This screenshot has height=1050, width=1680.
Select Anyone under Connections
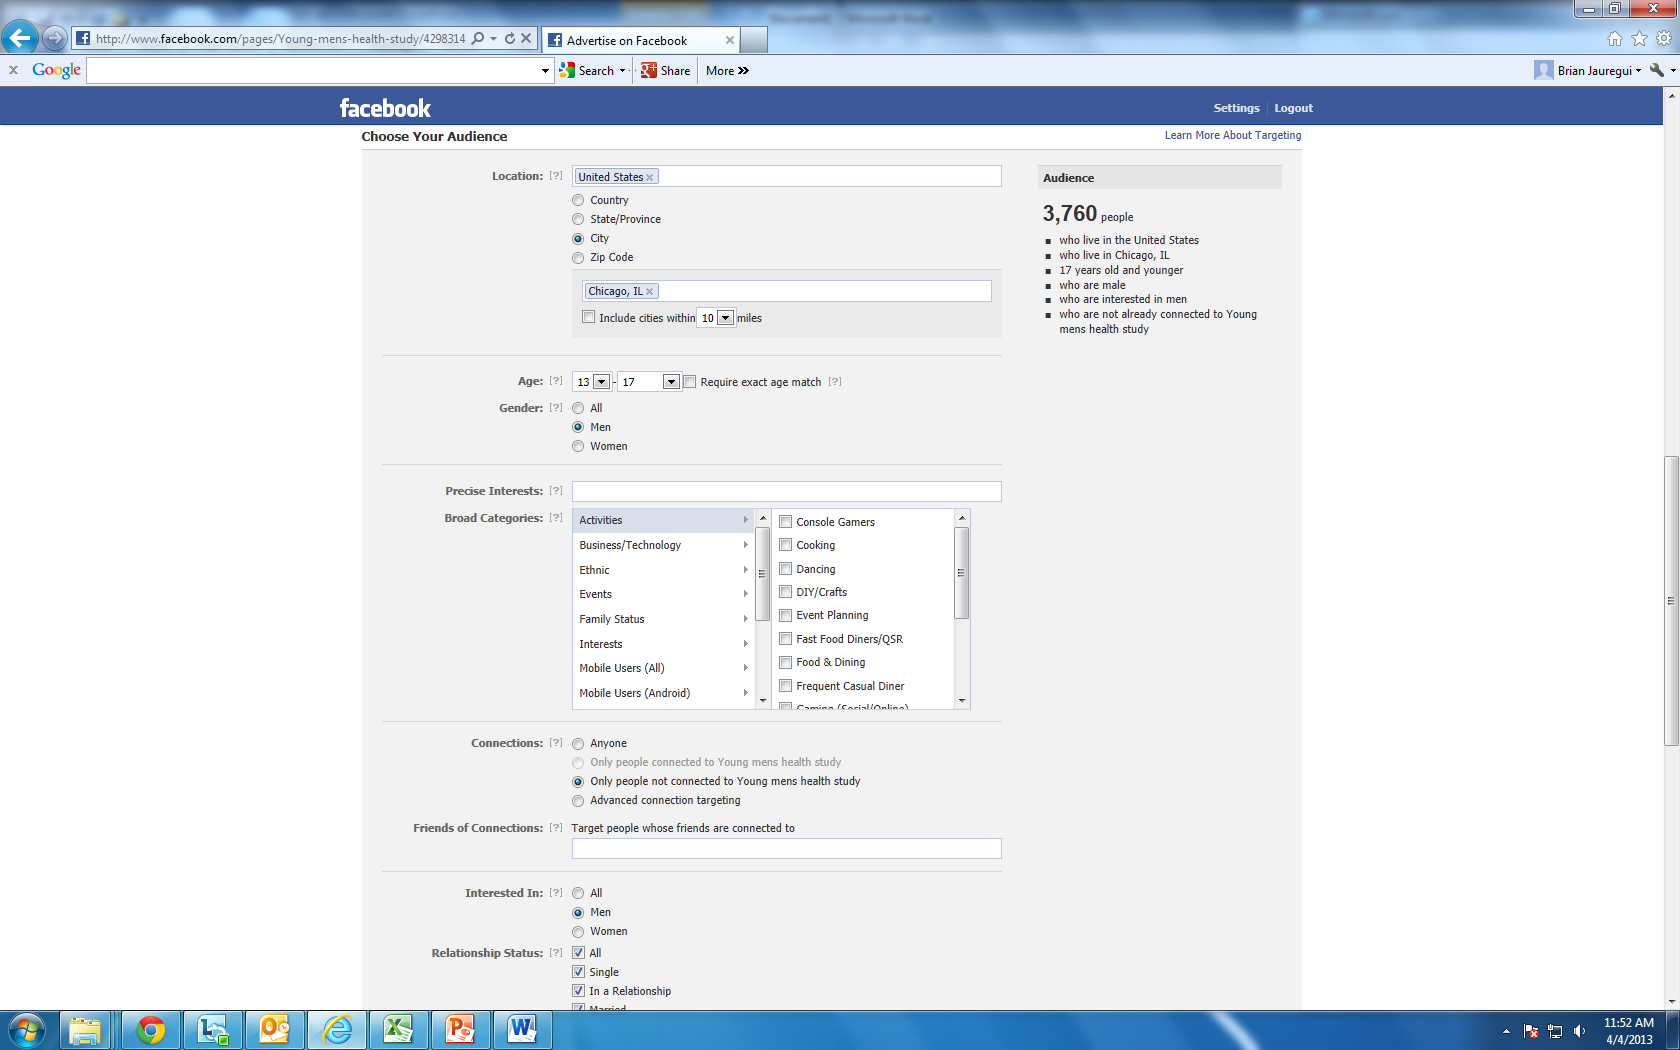pyautogui.click(x=578, y=744)
